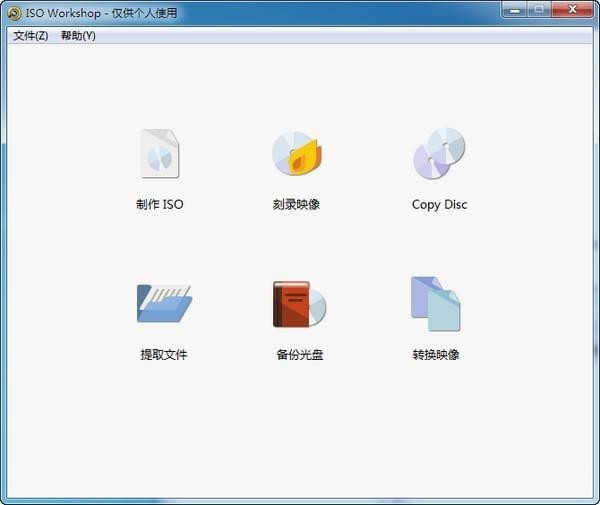Click the disabled maximize window button

tap(538, 10)
